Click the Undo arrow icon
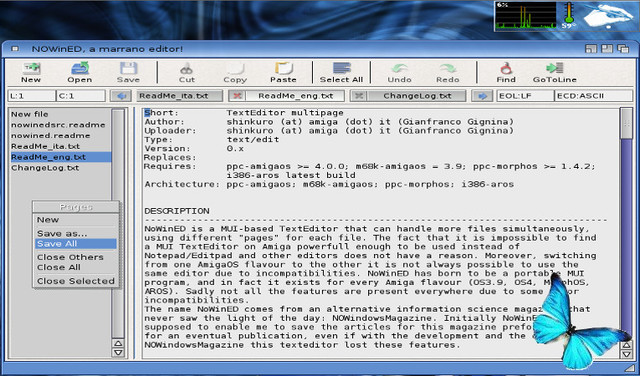This screenshot has height=376, width=640. pos(400,72)
